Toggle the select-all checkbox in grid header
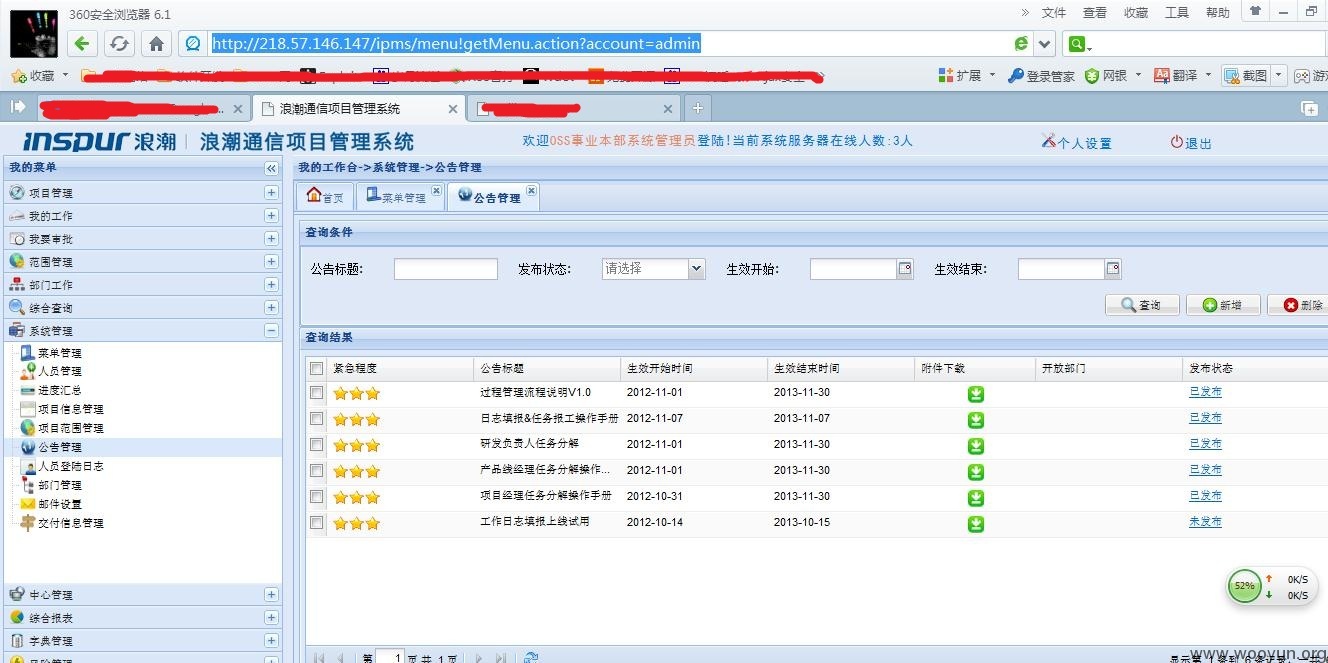1328x663 pixels. pyautogui.click(x=317, y=368)
